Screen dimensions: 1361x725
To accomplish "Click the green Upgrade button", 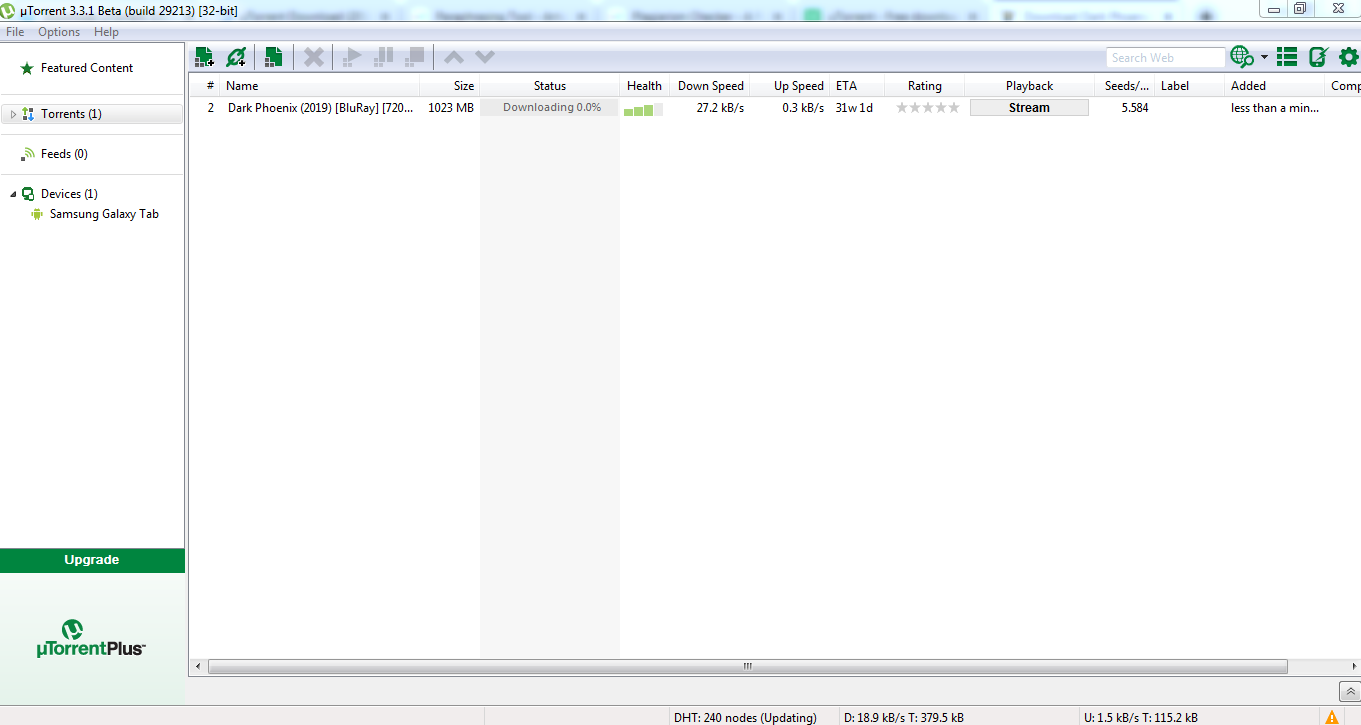I will coord(92,560).
